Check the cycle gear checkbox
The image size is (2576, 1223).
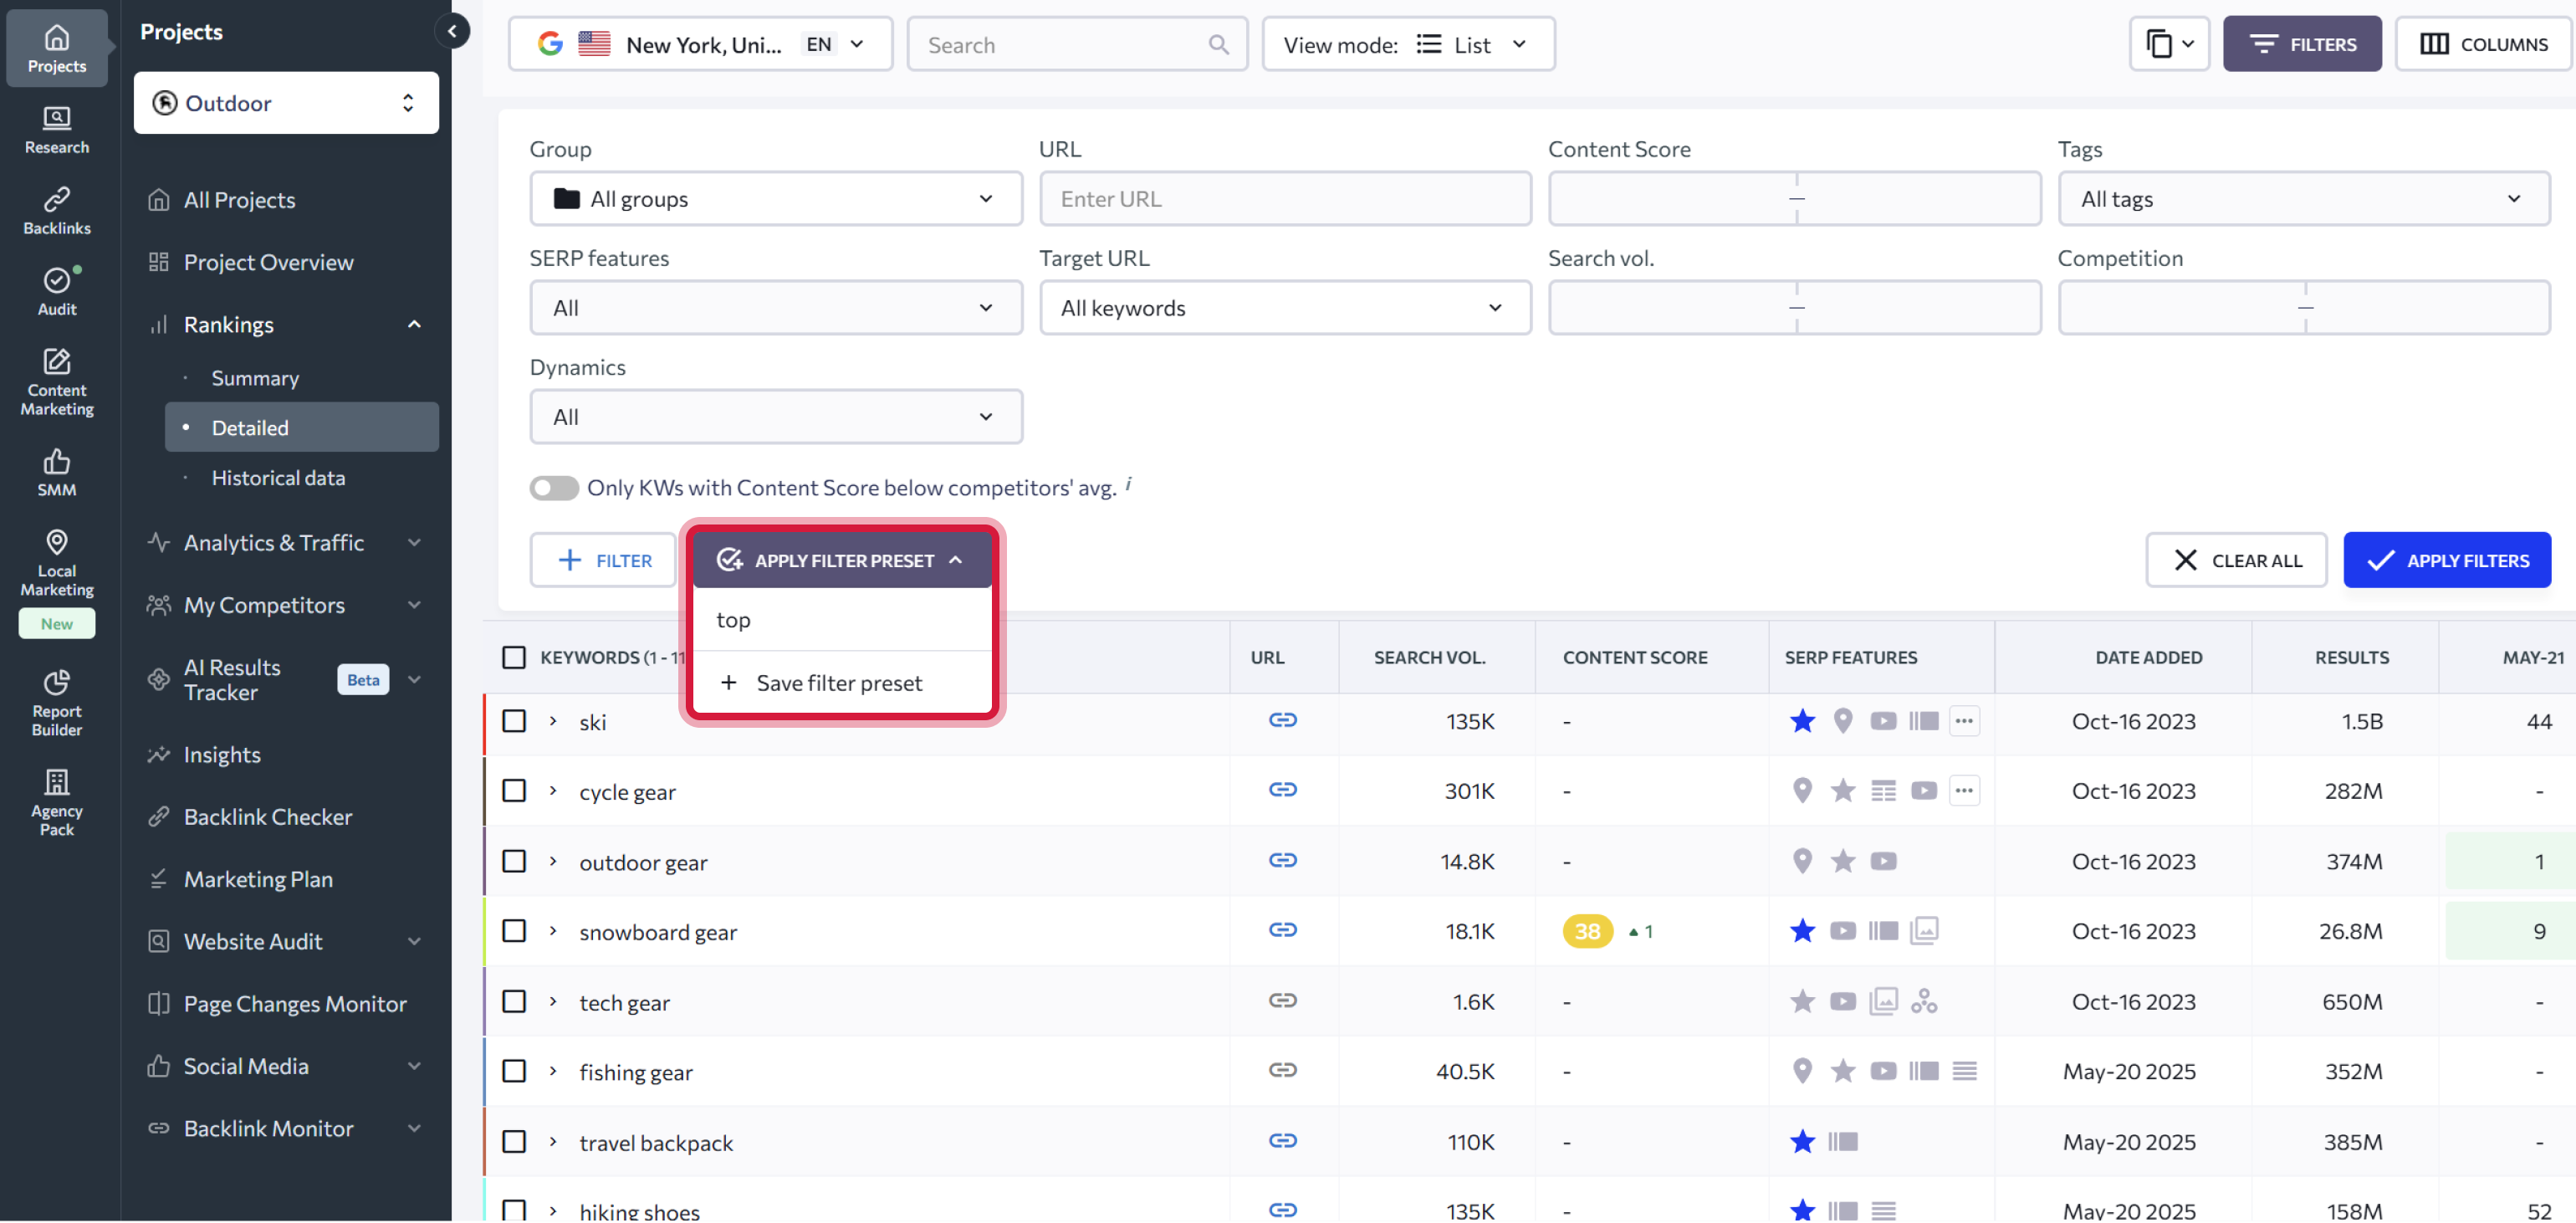pyautogui.click(x=514, y=791)
